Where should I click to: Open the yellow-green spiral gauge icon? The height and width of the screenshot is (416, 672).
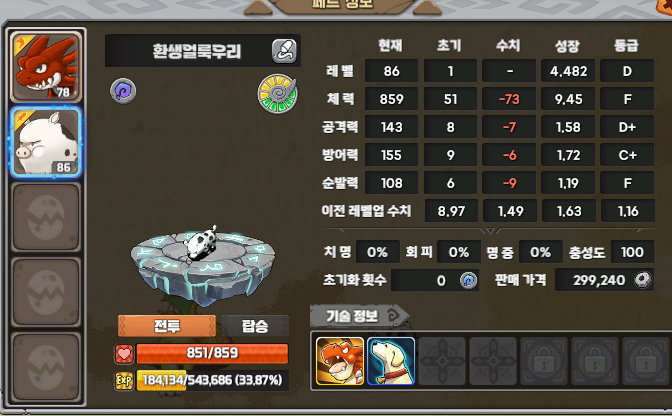[x=277, y=93]
